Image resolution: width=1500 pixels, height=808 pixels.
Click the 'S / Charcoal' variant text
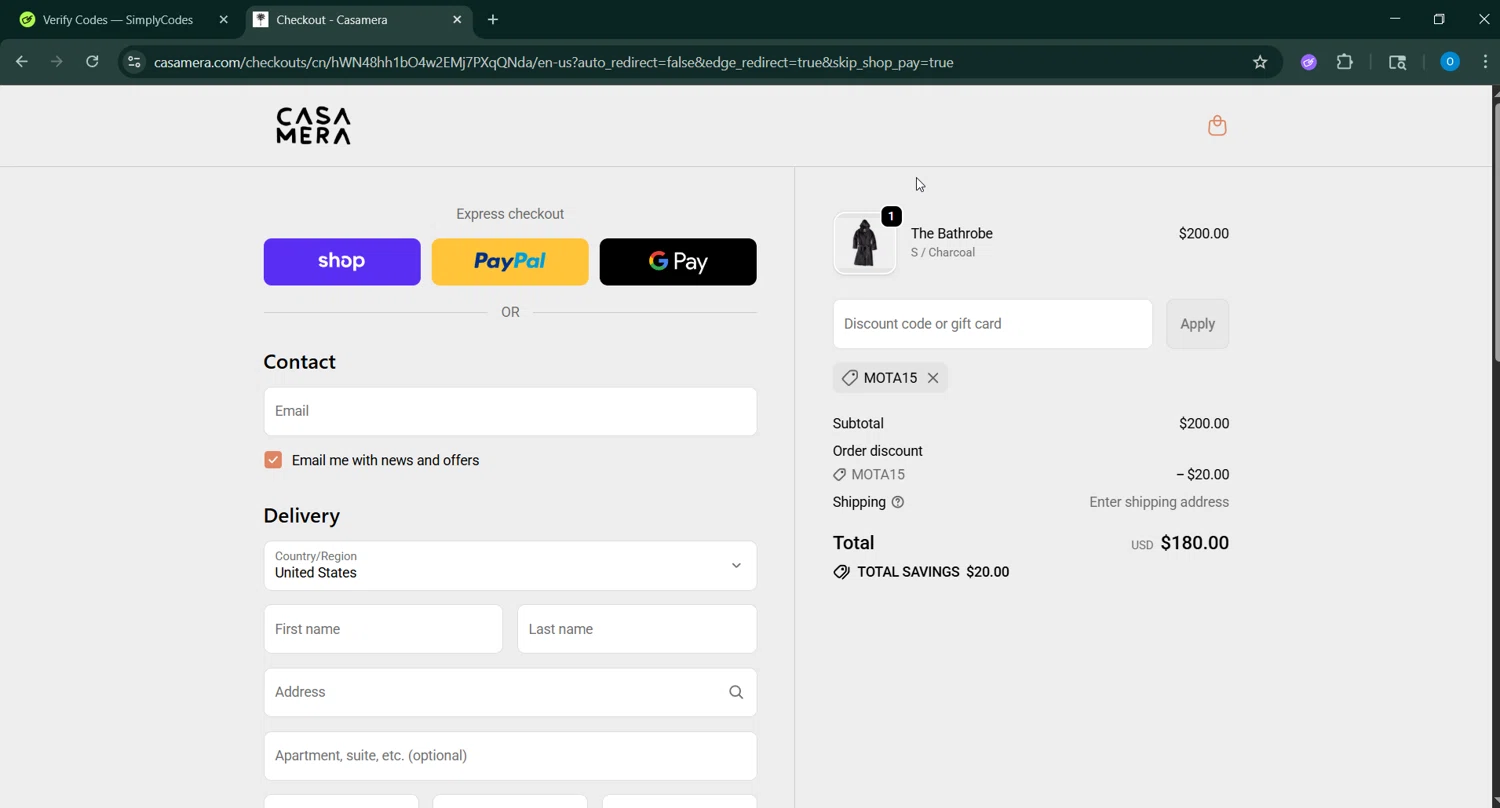pyautogui.click(x=942, y=253)
